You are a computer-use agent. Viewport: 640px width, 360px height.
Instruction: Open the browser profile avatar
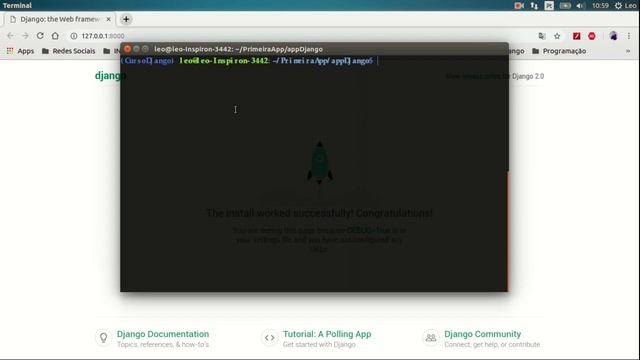coord(613,36)
